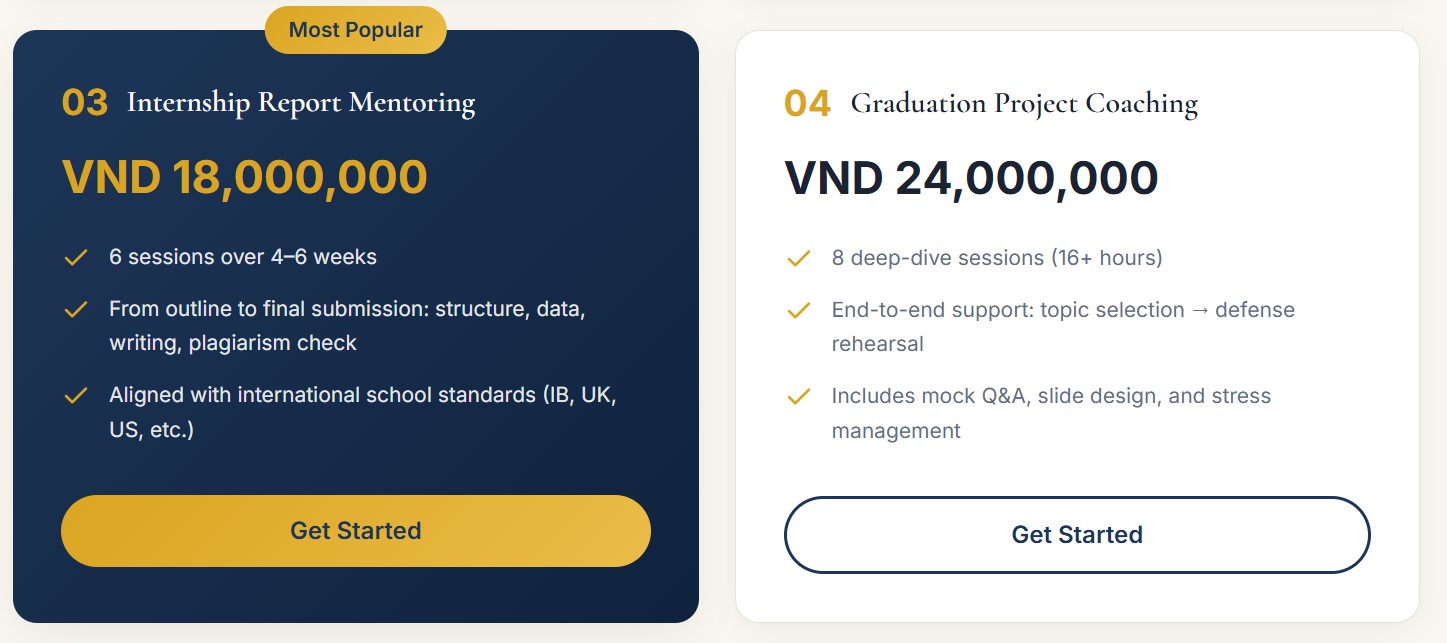Click the gold "04" plan number
This screenshot has height=643, width=1447.
pos(807,104)
